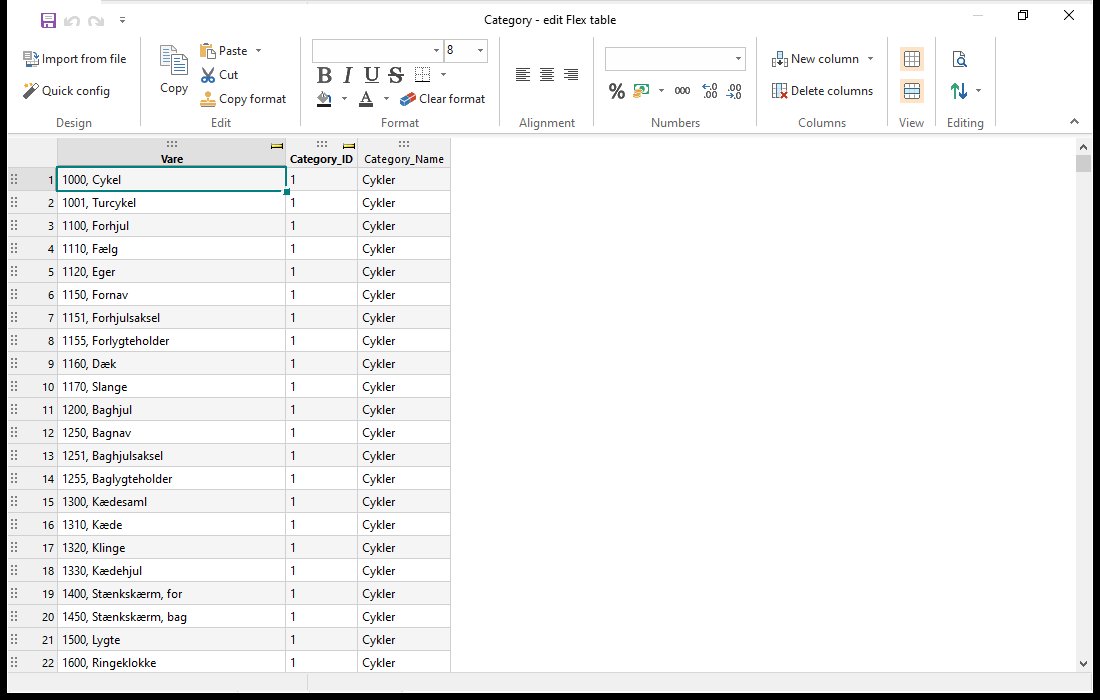Click the New column button
The height and width of the screenshot is (700, 1100).
[x=815, y=59]
